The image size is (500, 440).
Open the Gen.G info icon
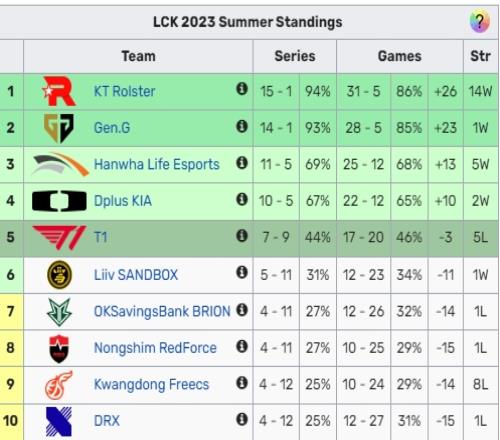242,126
